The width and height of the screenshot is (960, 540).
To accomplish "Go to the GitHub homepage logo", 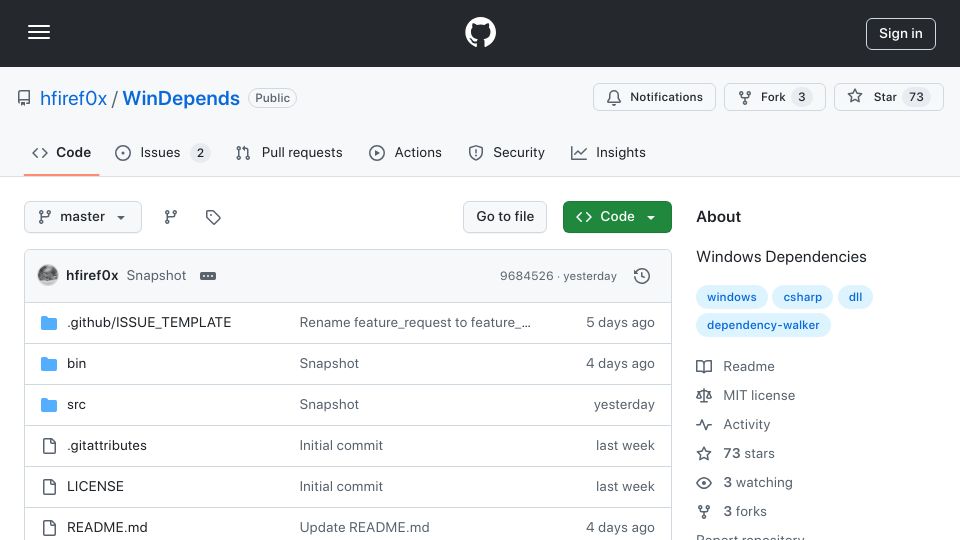I will click(x=480, y=32).
